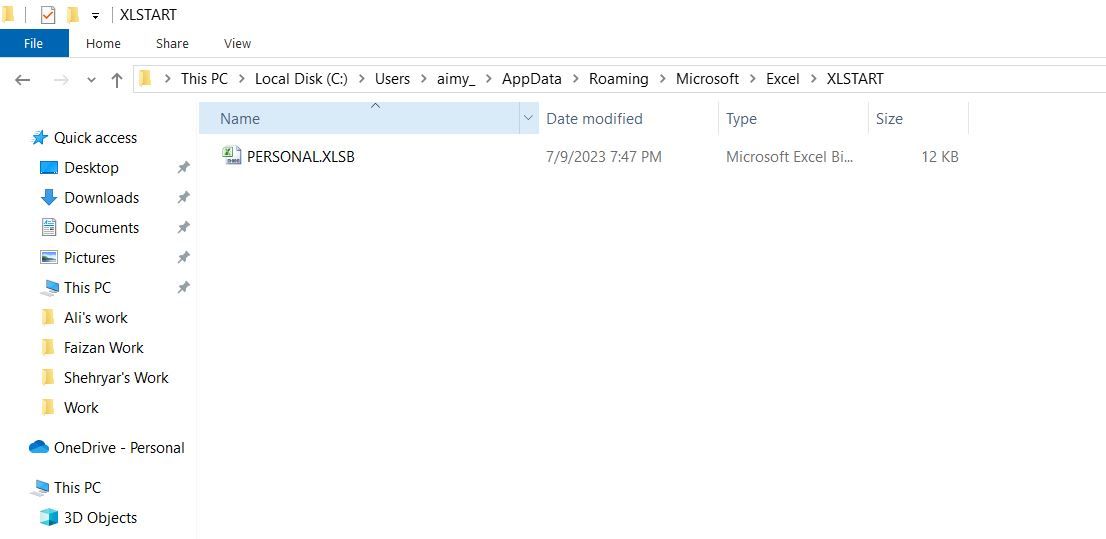1106x539 pixels.
Task: Click the 3D Objects cube icon
Action: pyautogui.click(x=49, y=518)
